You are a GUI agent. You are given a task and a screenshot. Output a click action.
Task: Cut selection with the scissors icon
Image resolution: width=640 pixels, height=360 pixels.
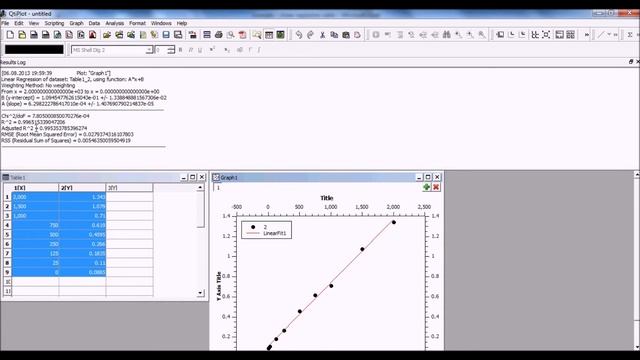click(322, 35)
